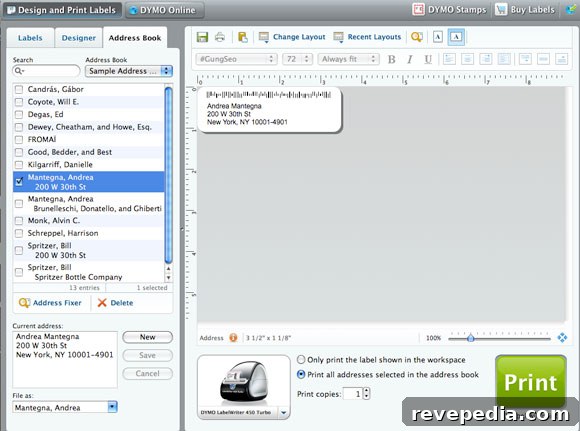Open the Change Layout dropdown

click(292, 37)
